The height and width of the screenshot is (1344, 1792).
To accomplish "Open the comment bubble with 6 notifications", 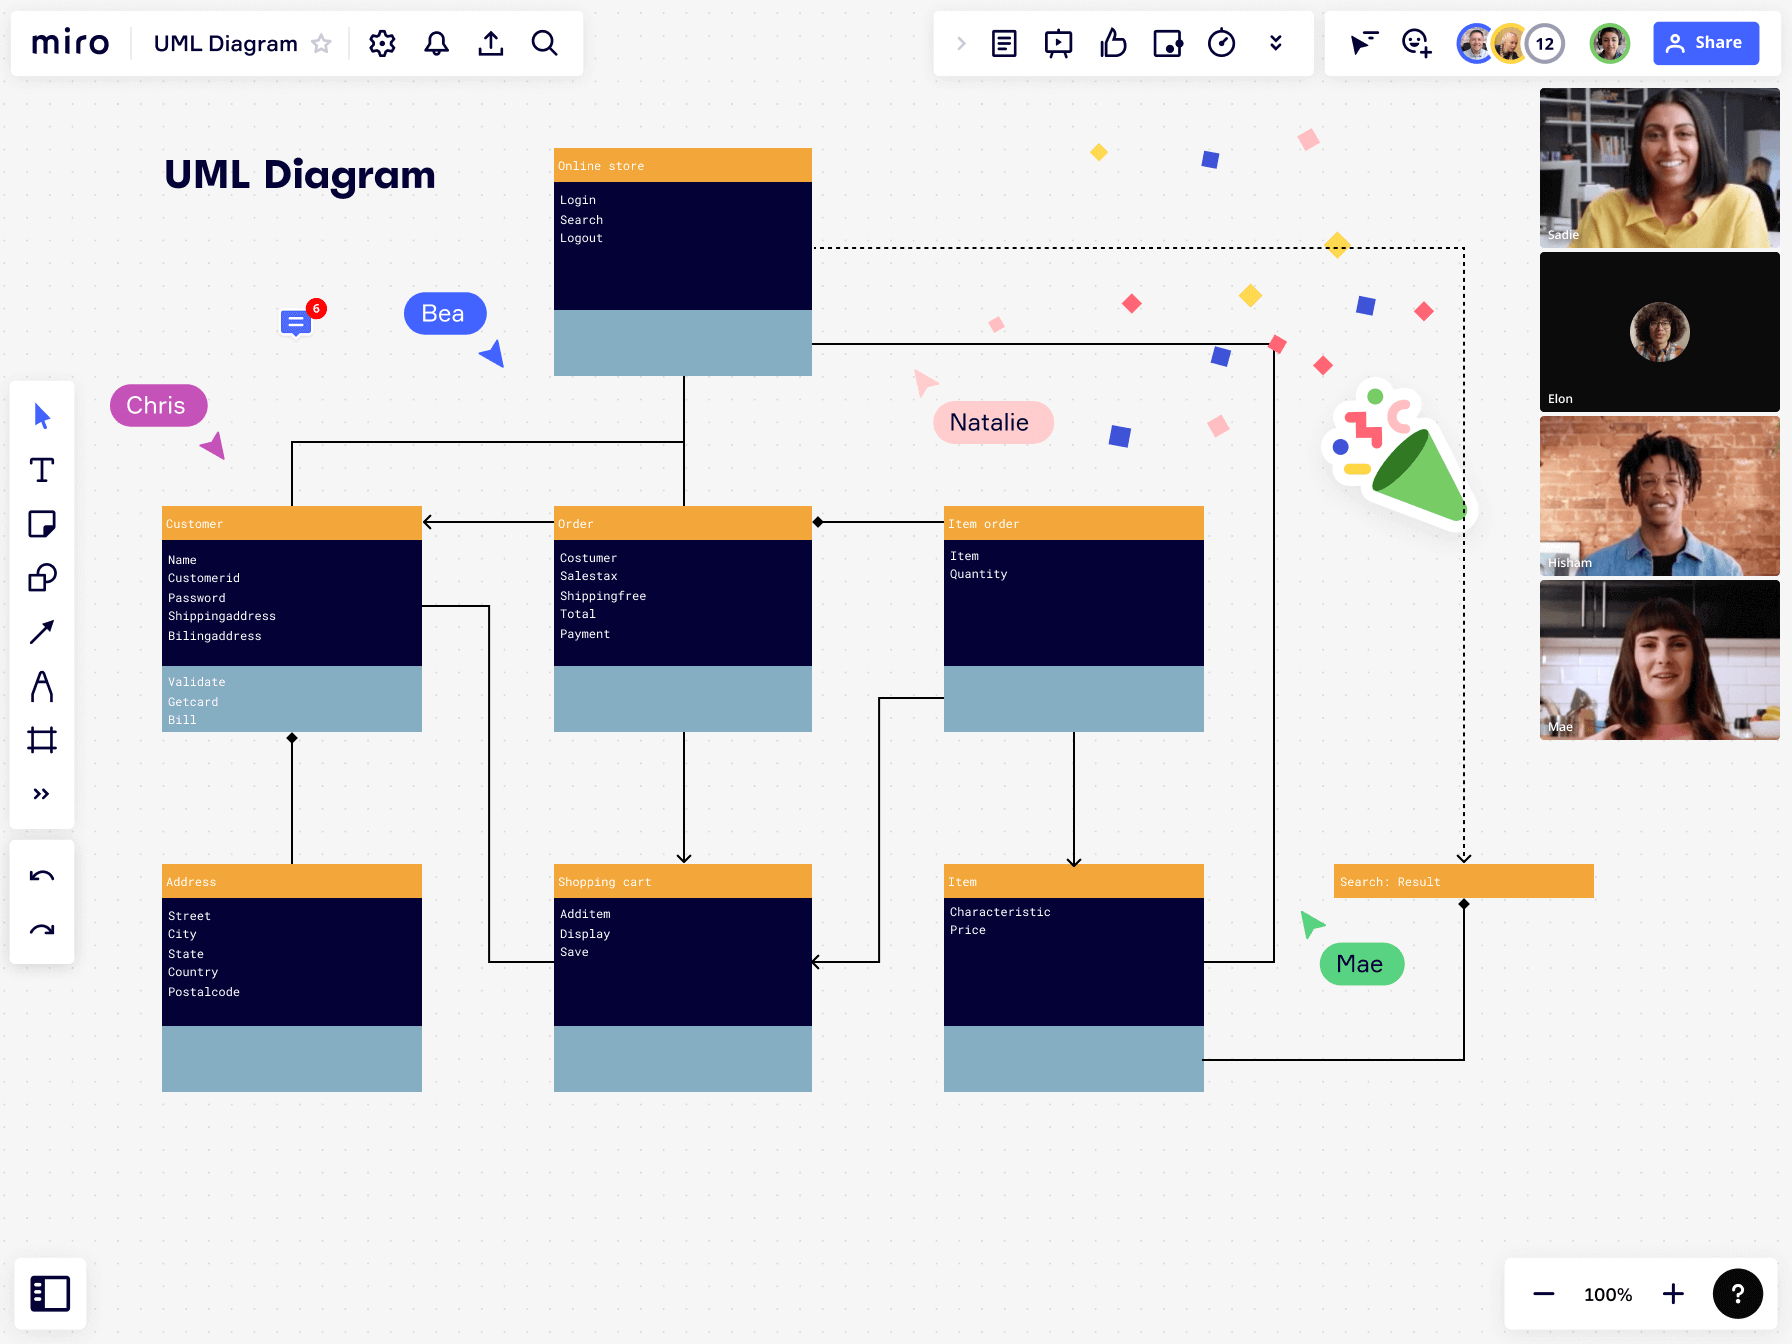I will click(x=296, y=322).
